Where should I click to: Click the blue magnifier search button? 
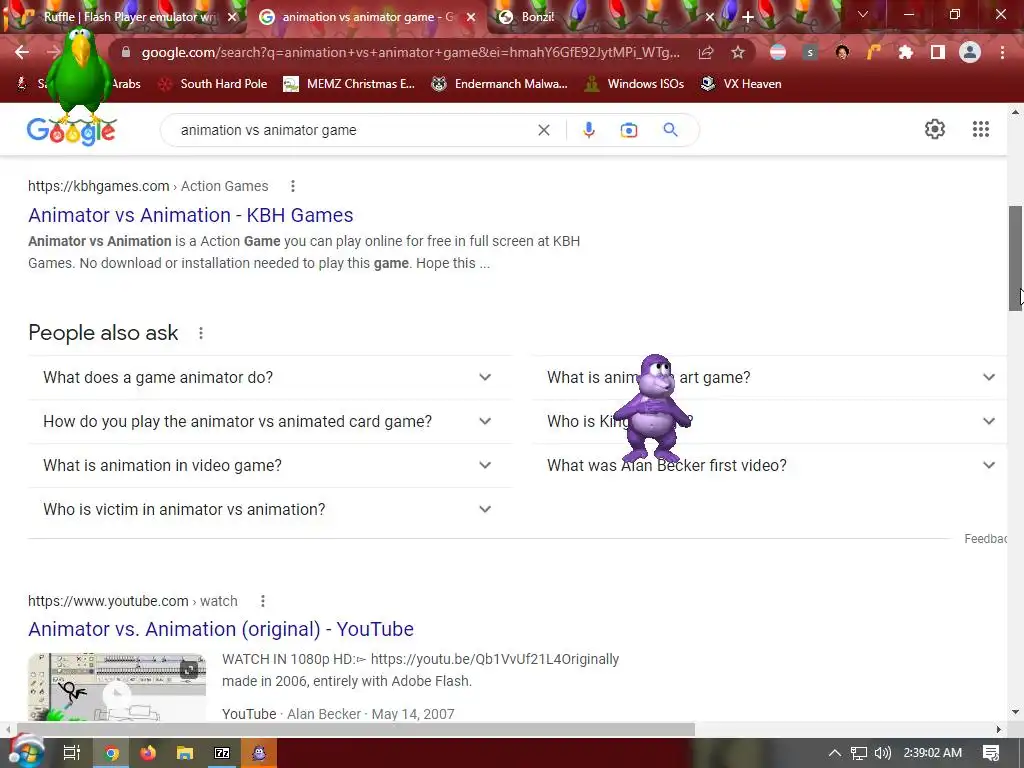[x=671, y=130]
